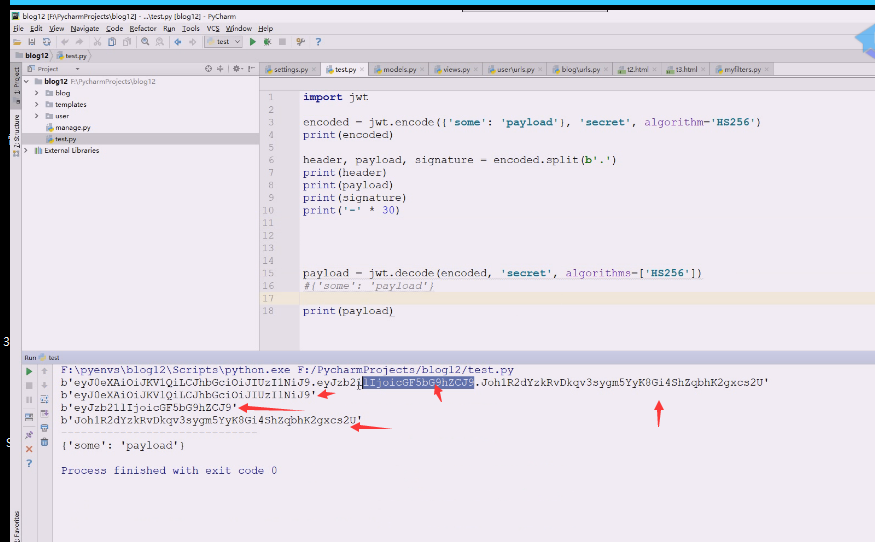Viewport: 875px width, 542px height.
Task: Click the Copy icon in toolbar
Action: (x=112, y=42)
